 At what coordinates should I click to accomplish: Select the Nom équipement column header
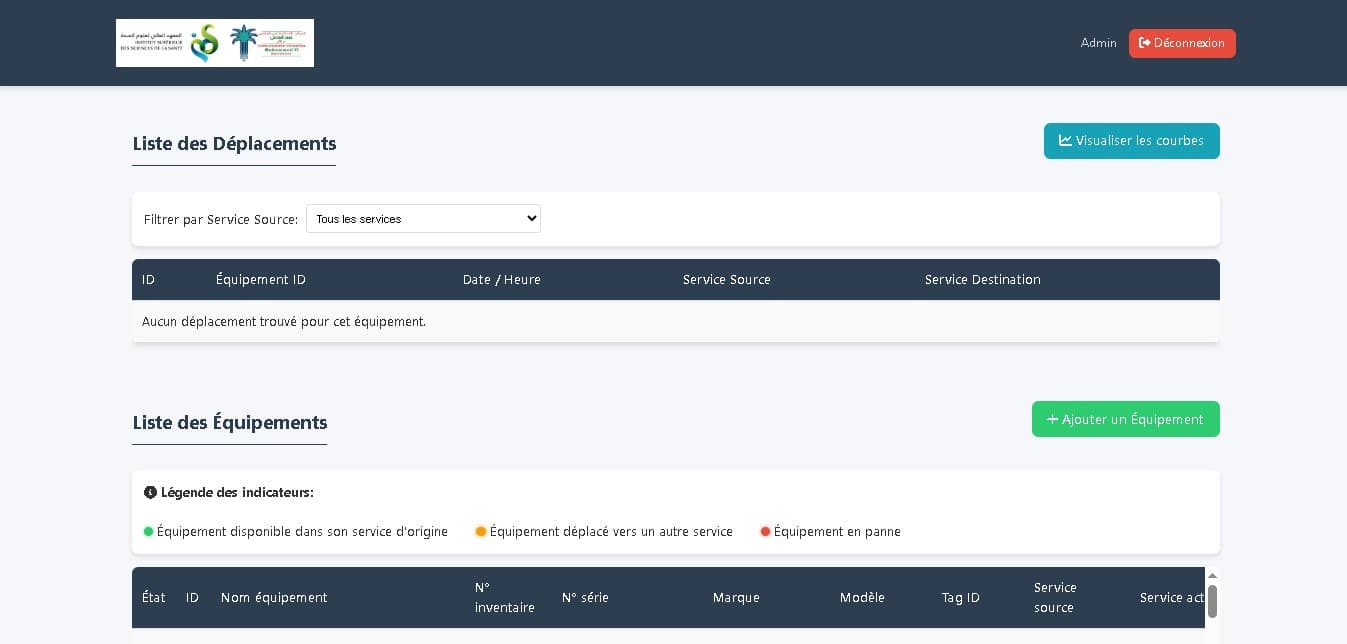274,598
